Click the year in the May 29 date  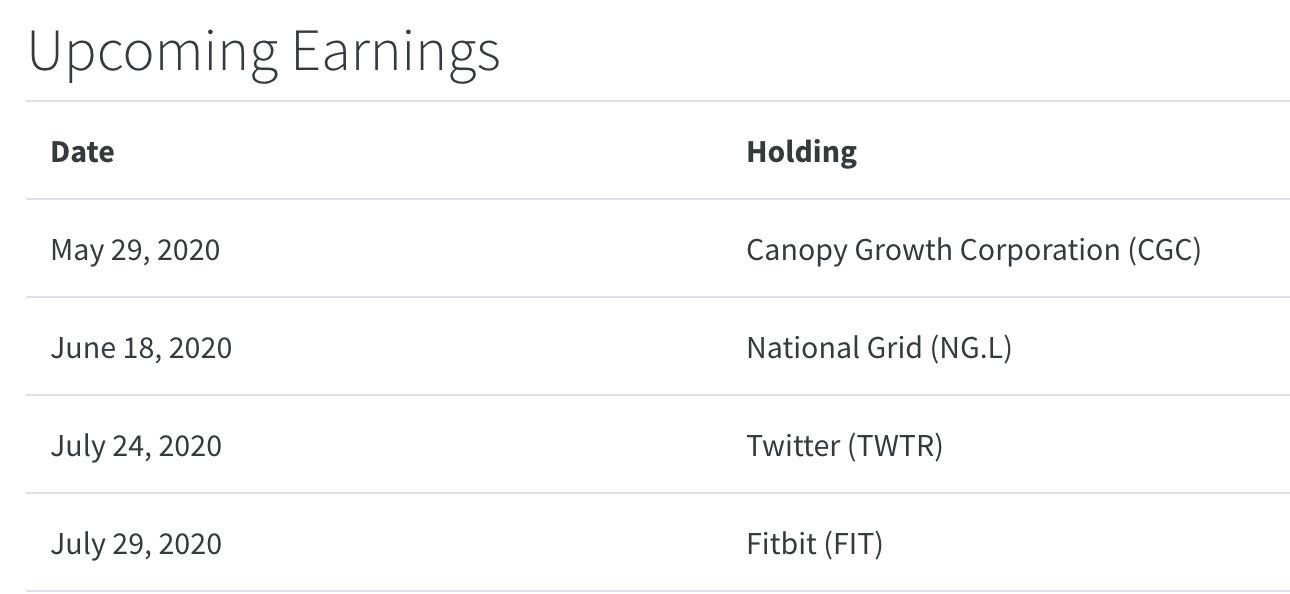pos(188,249)
